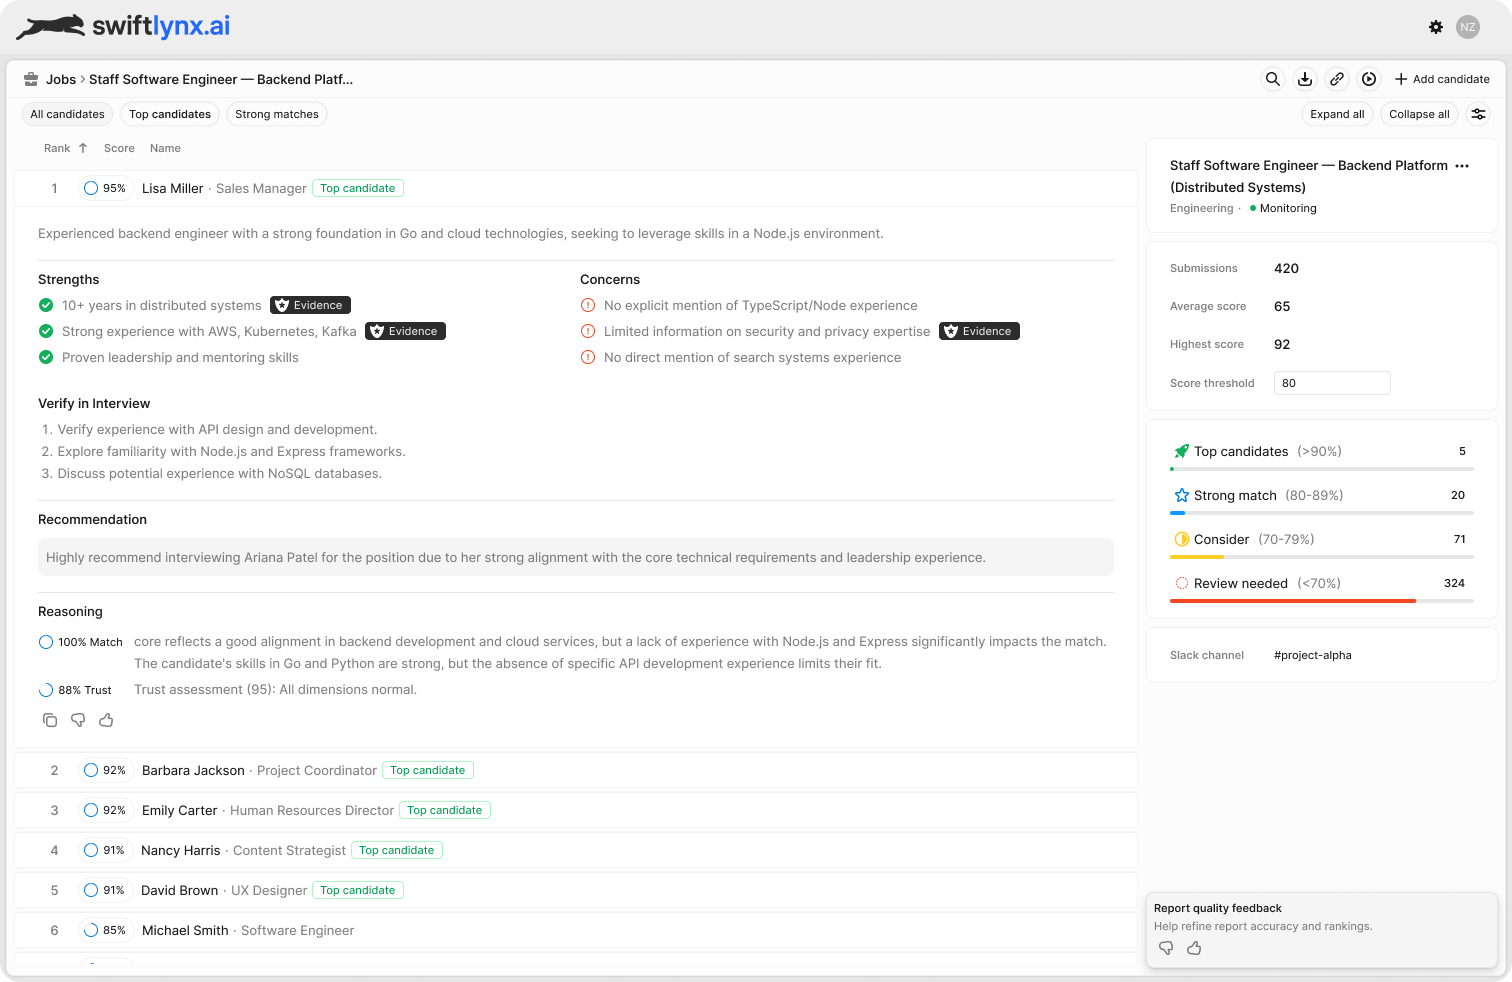Click the play/run icon in toolbar

[x=1369, y=79]
